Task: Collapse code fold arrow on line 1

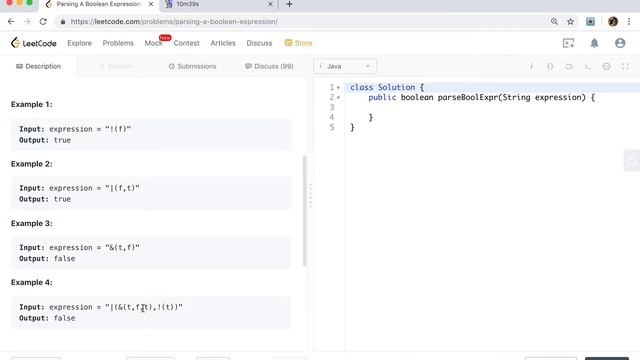Action: (x=338, y=88)
